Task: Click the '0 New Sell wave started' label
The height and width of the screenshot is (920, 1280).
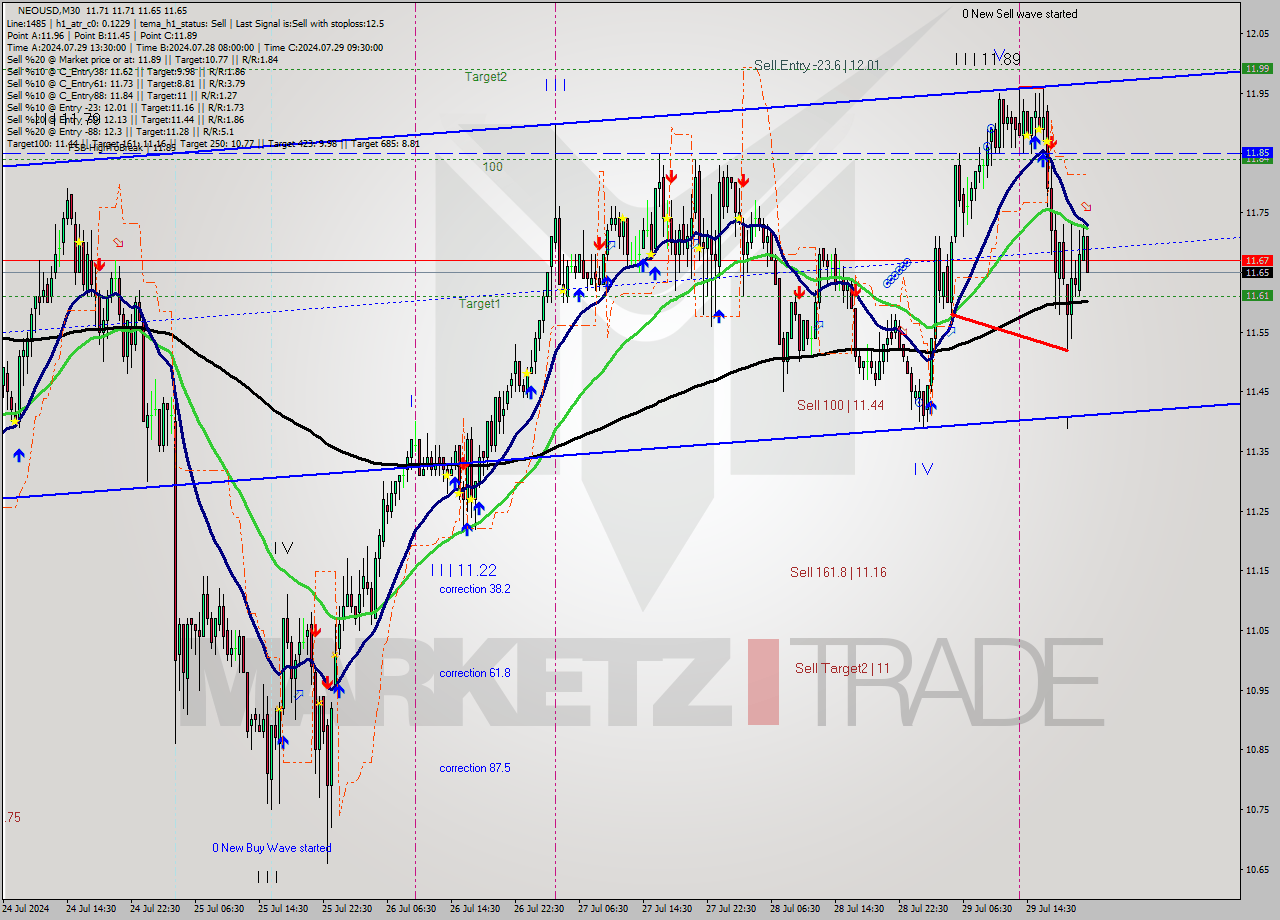Action: click(1020, 14)
